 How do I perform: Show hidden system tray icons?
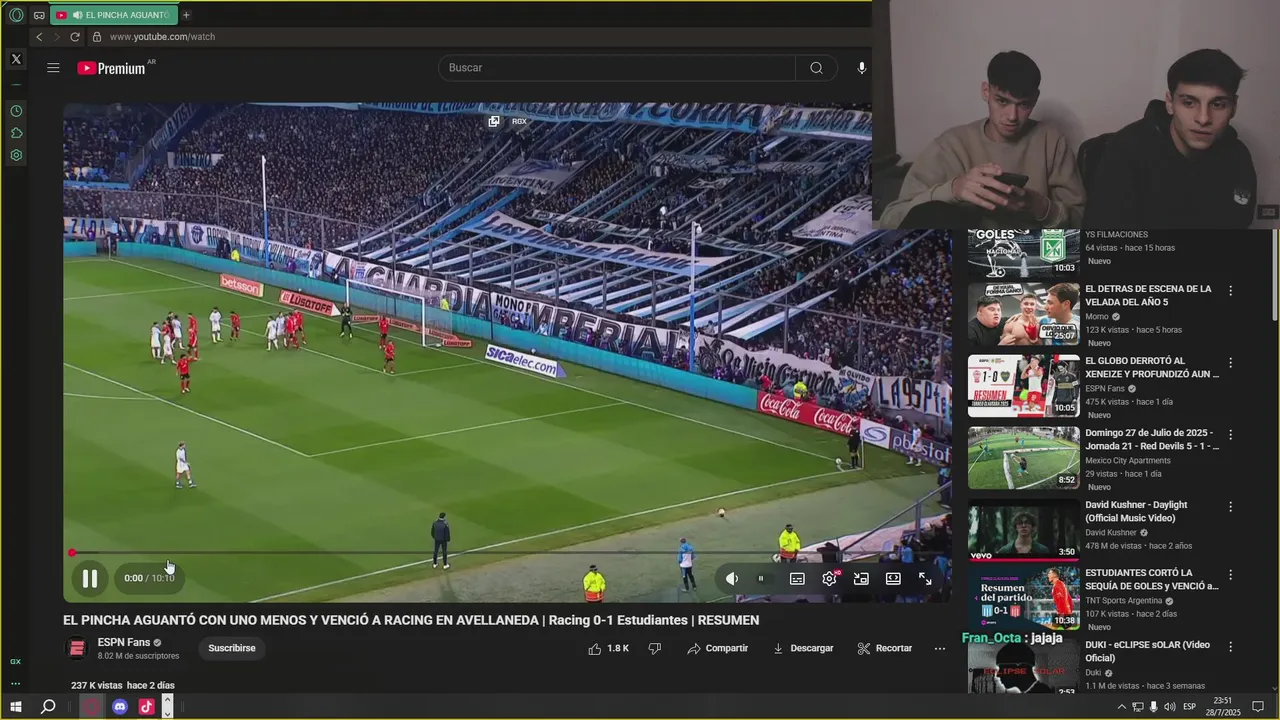tap(1121, 707)
